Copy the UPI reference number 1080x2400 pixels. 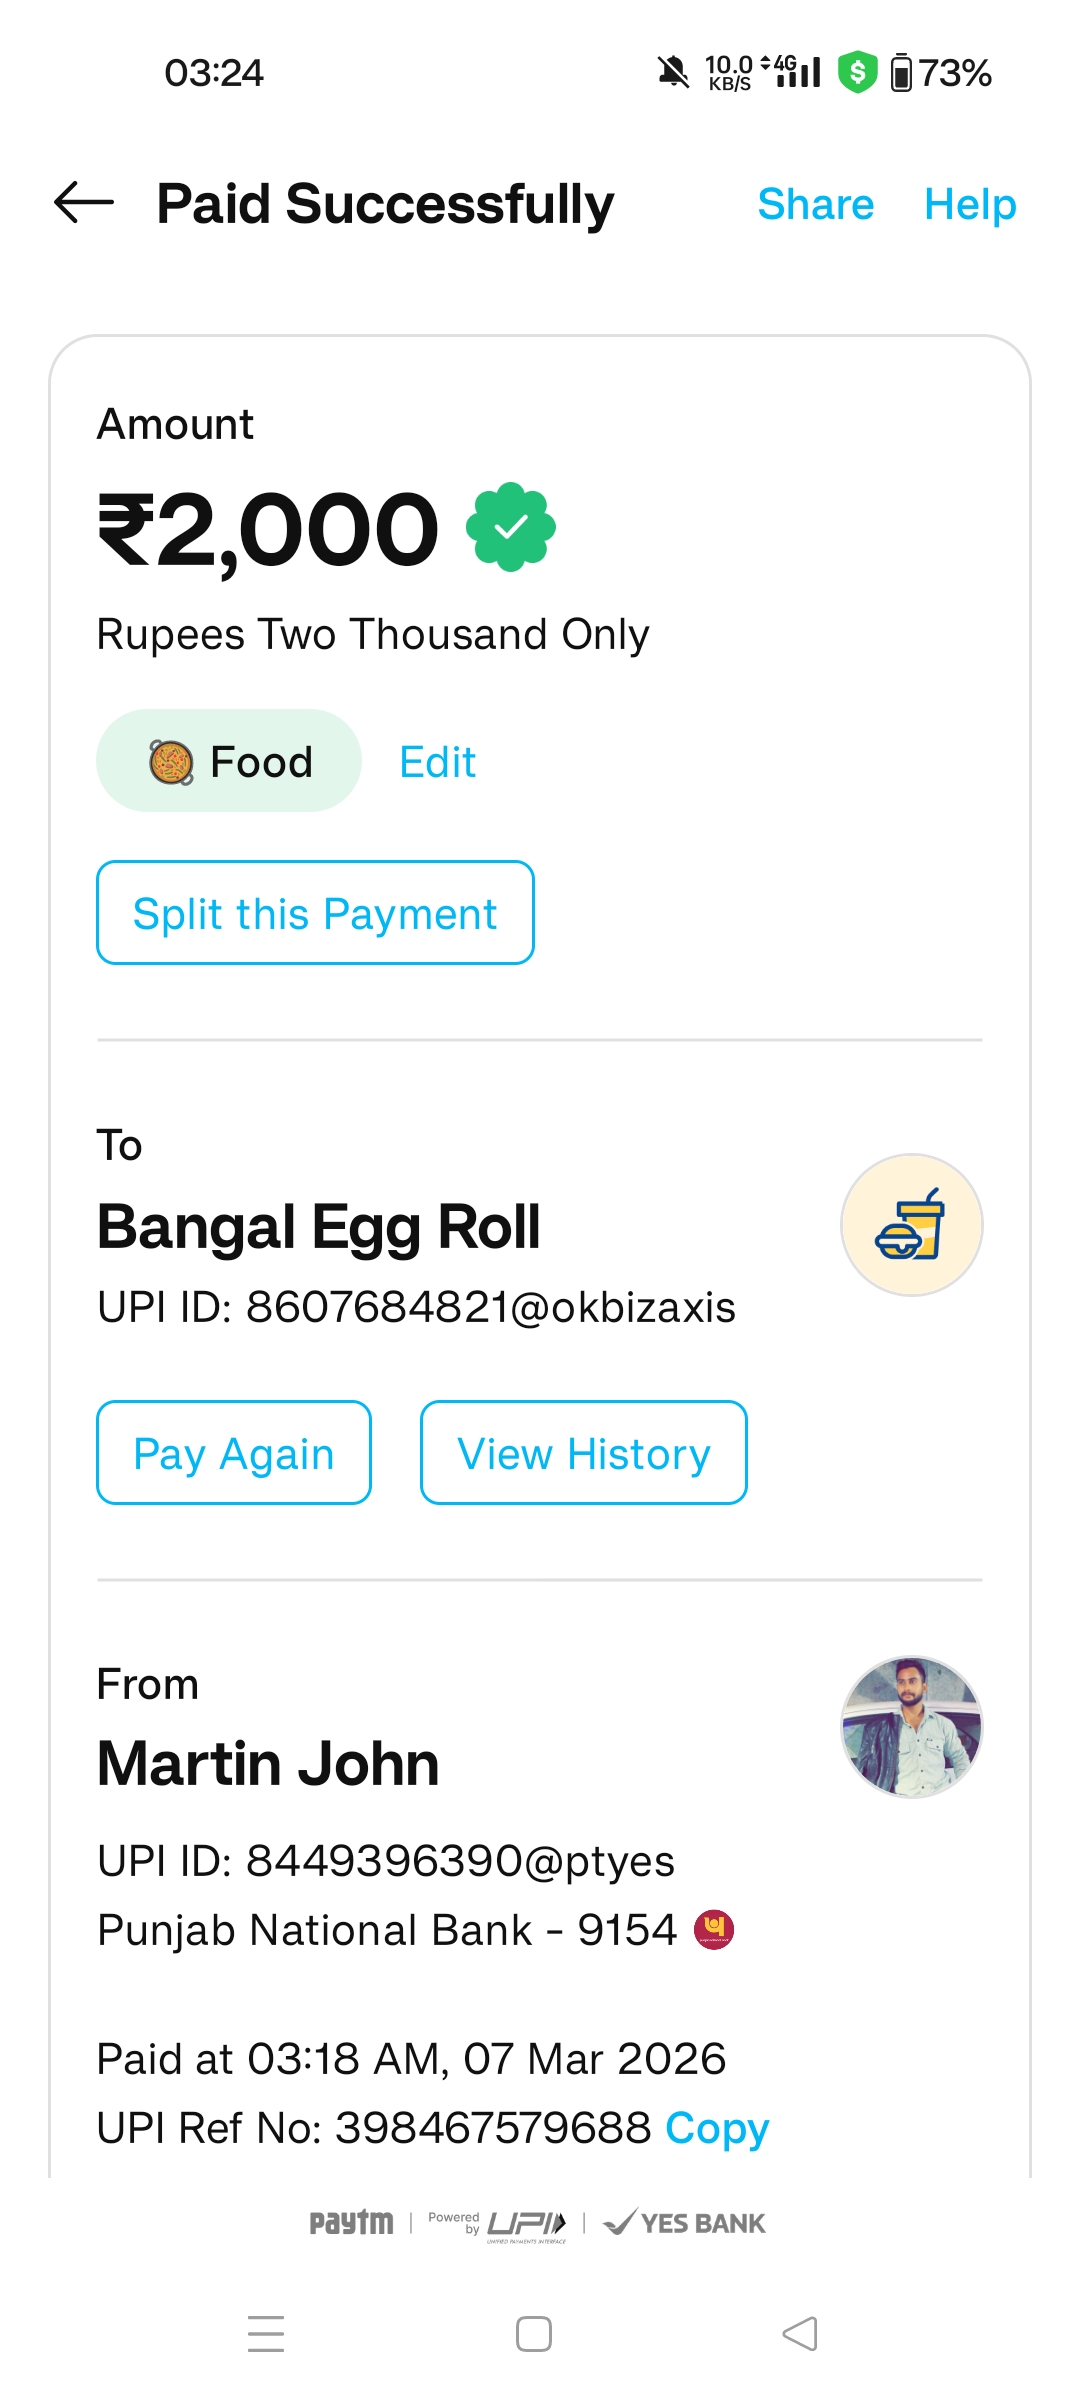point(717,2127)
